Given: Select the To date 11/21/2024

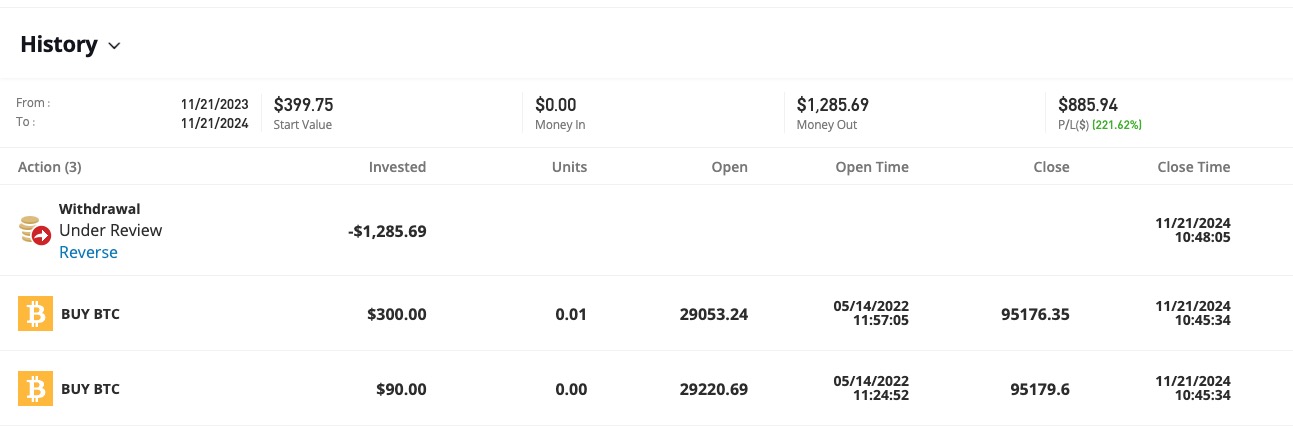Looking at the screenshot, I should point(214,123).
